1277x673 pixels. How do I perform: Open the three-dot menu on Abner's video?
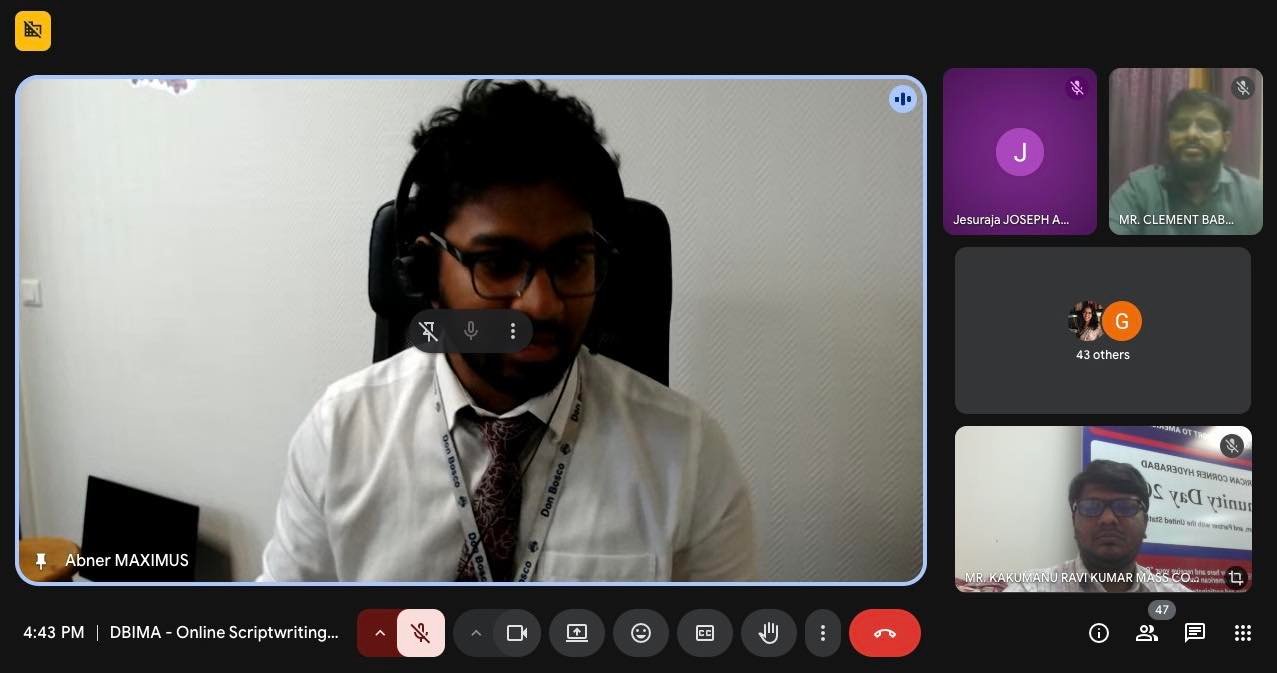tap(513, 331)
